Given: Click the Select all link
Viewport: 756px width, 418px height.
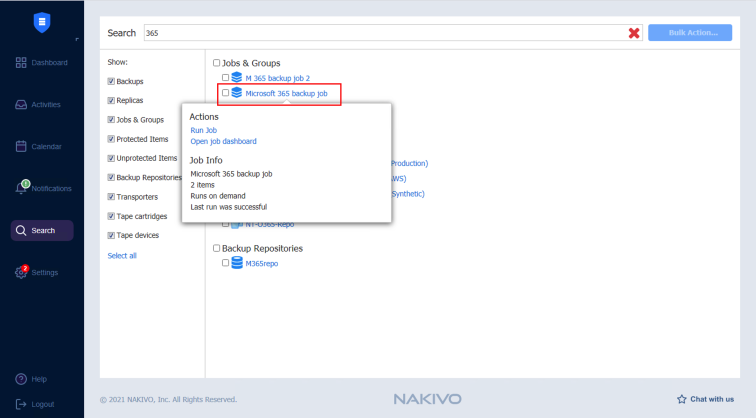Looking at the screenshot, I should click(122, 256).
